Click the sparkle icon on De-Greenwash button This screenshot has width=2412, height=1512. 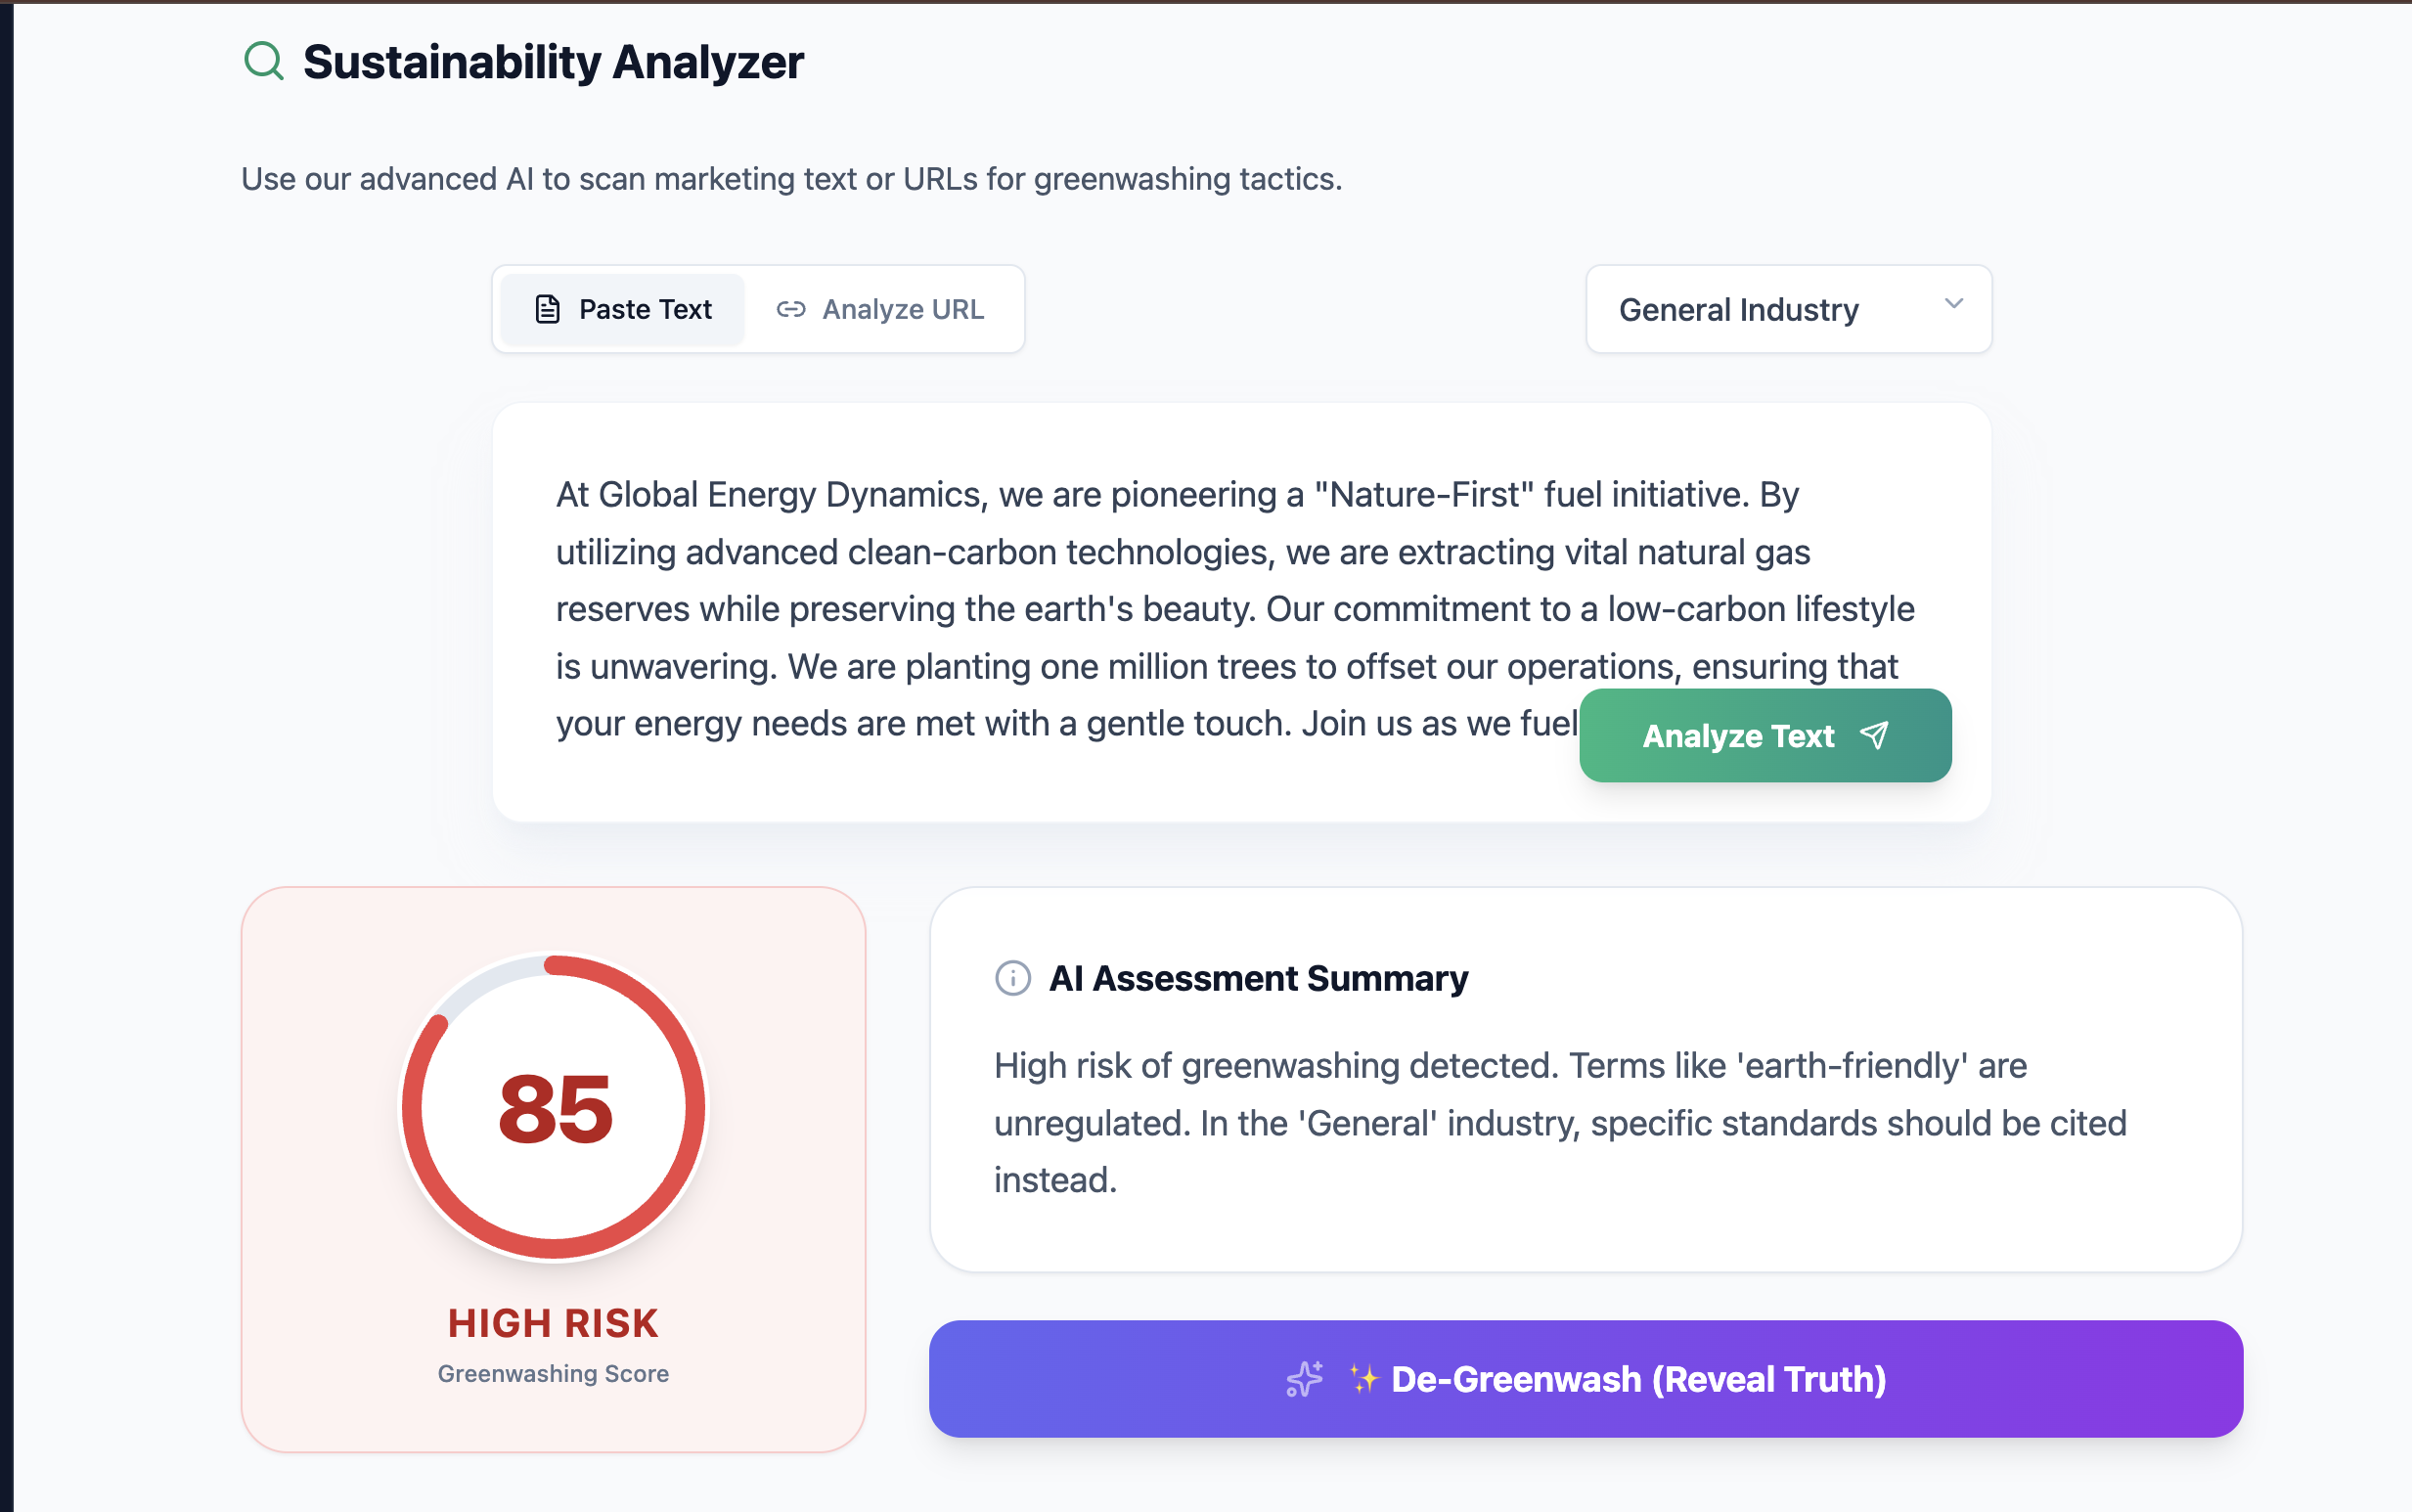(x=1305, y=1379)
